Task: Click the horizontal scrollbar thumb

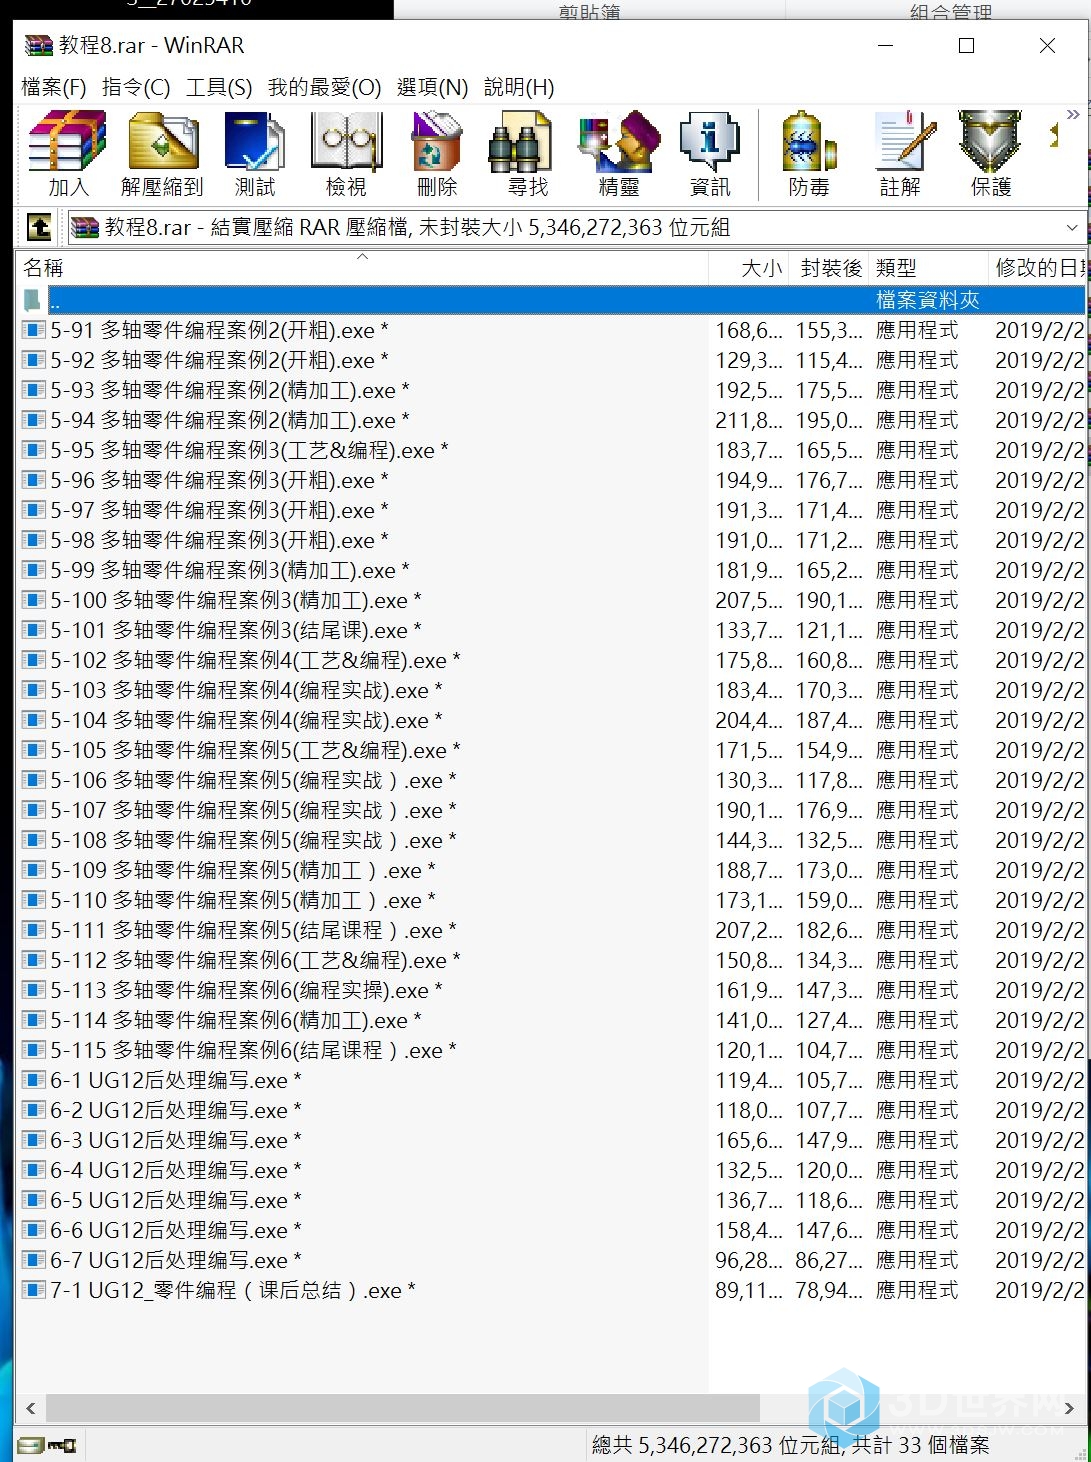Action: click(403, 1408)
